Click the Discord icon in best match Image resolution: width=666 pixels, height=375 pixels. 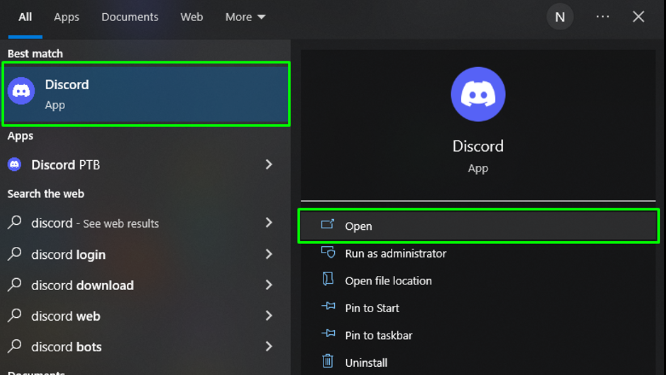point(21,90)
